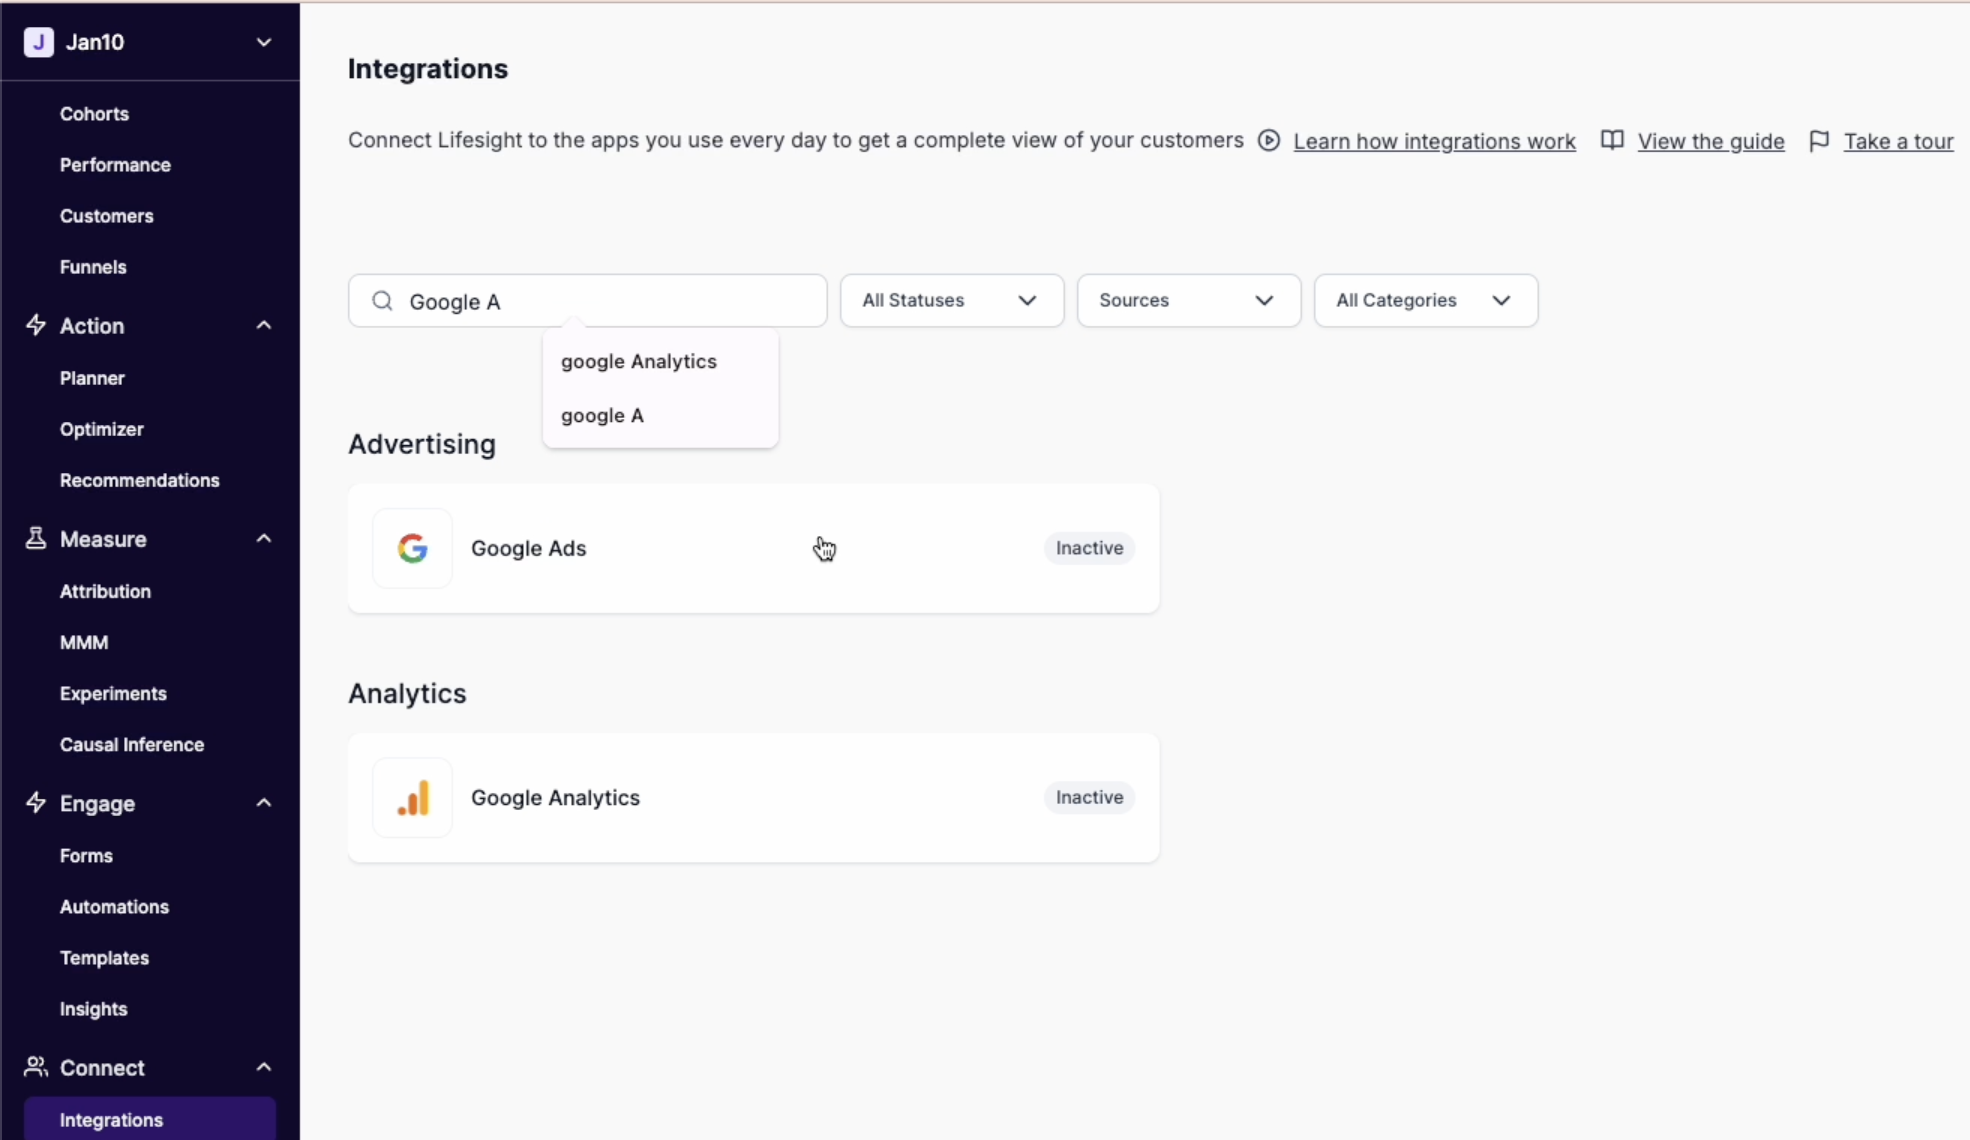Collapse the Action sidebar section
This screenshot has width=1970, height=1140.
(x=264, y=326)
